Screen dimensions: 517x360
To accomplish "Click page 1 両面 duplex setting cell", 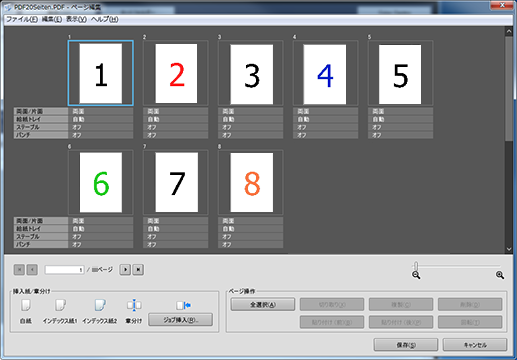I will click(101, 111).
